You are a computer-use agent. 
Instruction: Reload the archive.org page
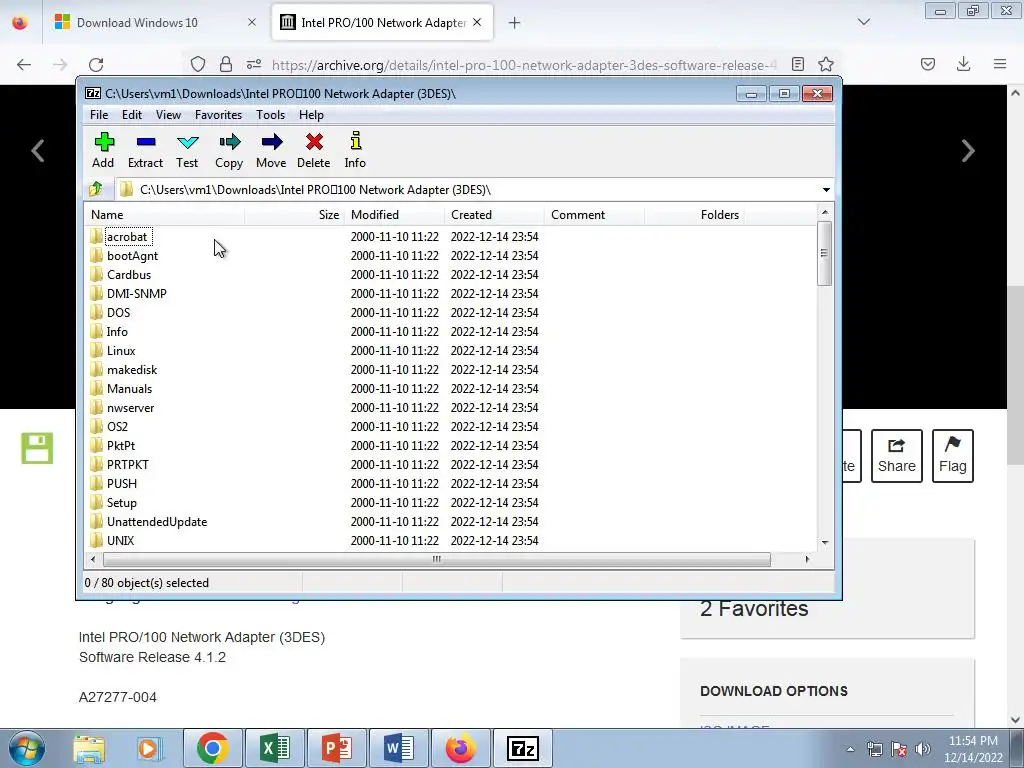[x=96, y=64]
